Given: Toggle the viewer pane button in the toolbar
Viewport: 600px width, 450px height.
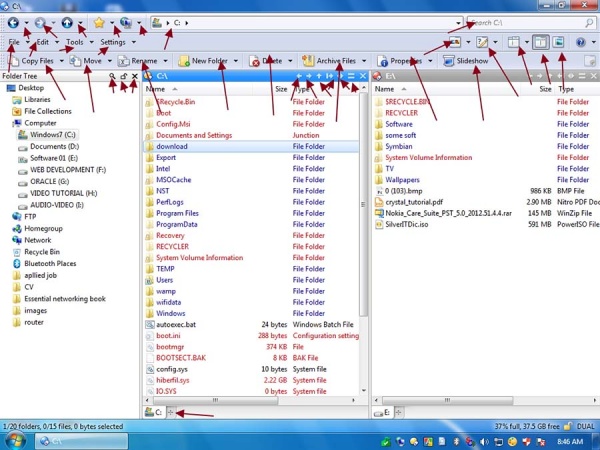Looking at the screenshot, I should coord(559,42).
